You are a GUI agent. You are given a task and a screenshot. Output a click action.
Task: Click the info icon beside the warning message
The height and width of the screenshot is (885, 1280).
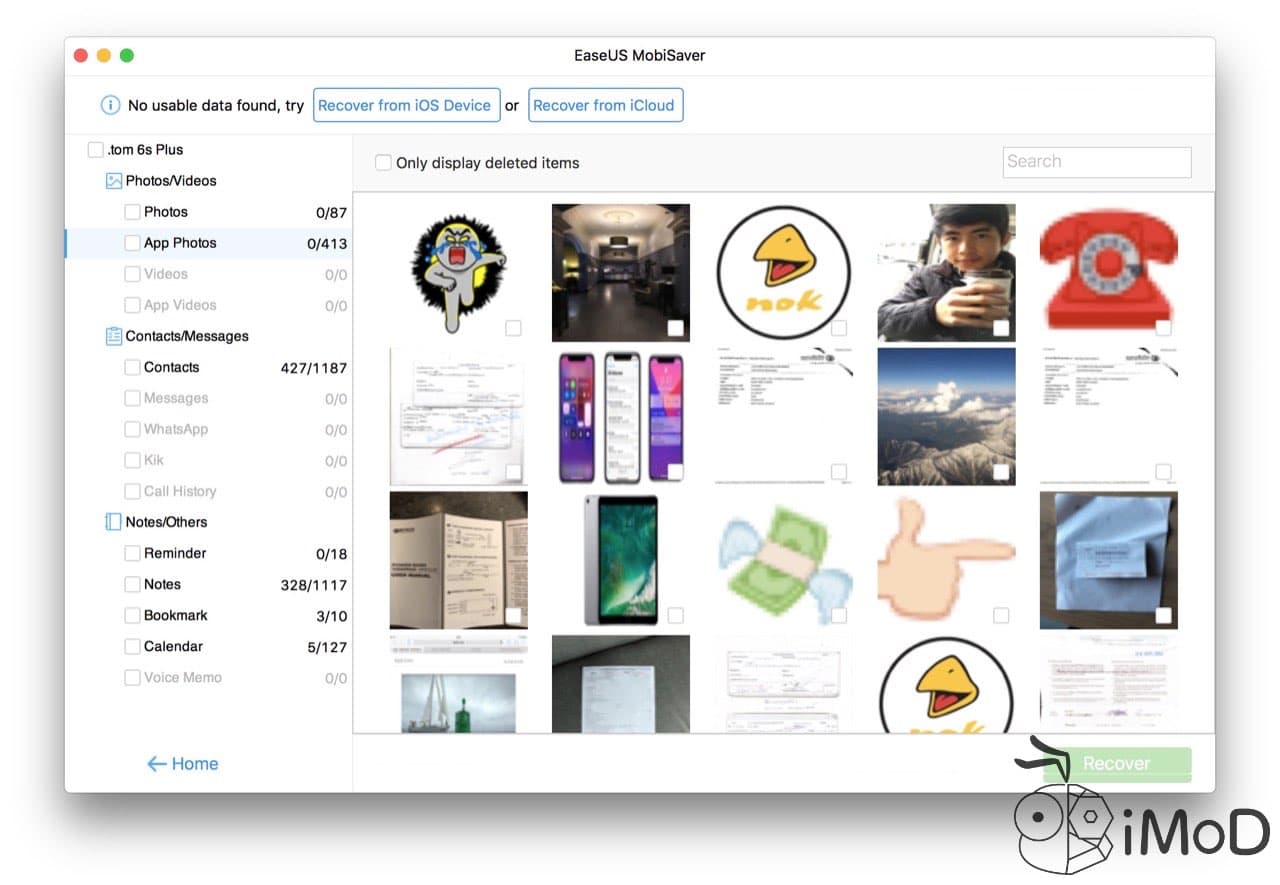[111, 104]
